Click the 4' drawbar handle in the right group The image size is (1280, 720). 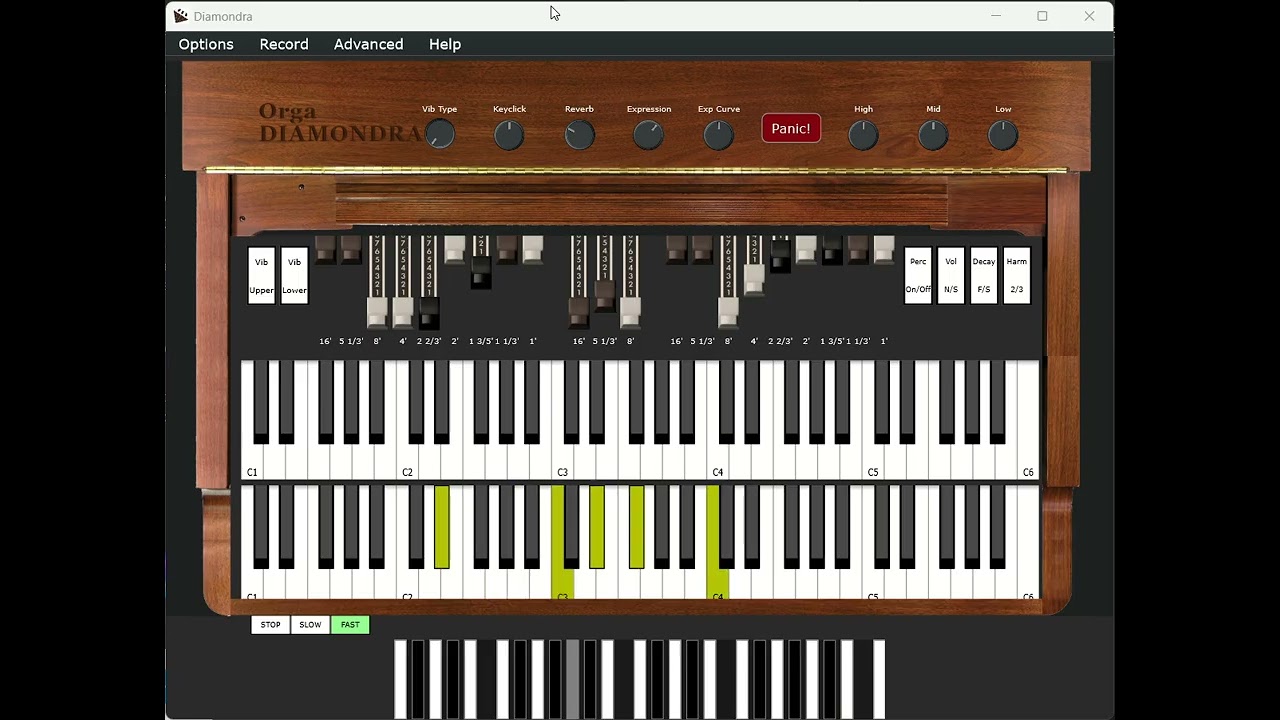point(755,279)
